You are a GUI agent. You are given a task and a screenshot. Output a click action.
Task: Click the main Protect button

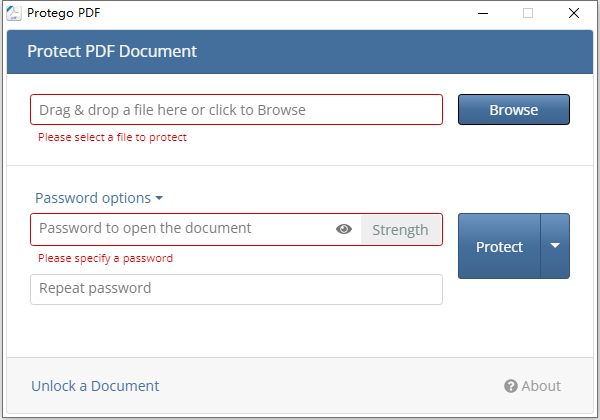pos(499,246)
